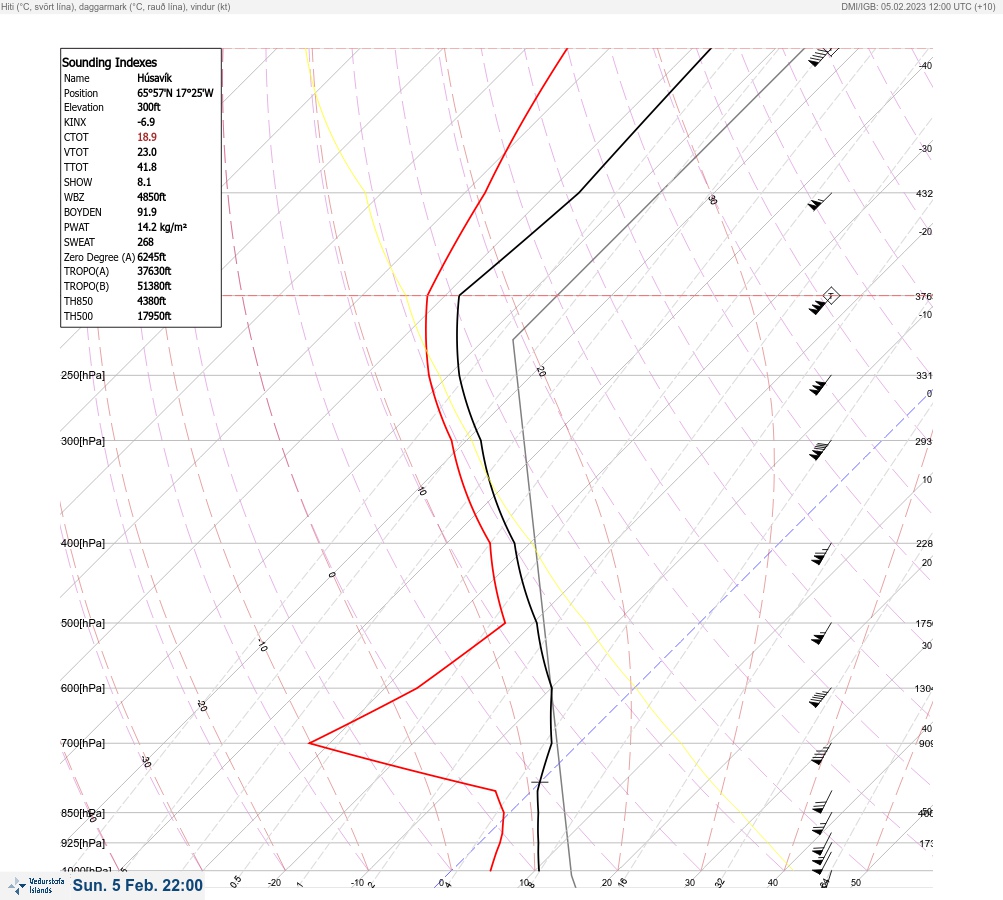Image resolution: width=1003 pixels, height=900 pixels.
Task: Click the '400[hPa]' pressure label
Action: (83, 543)
